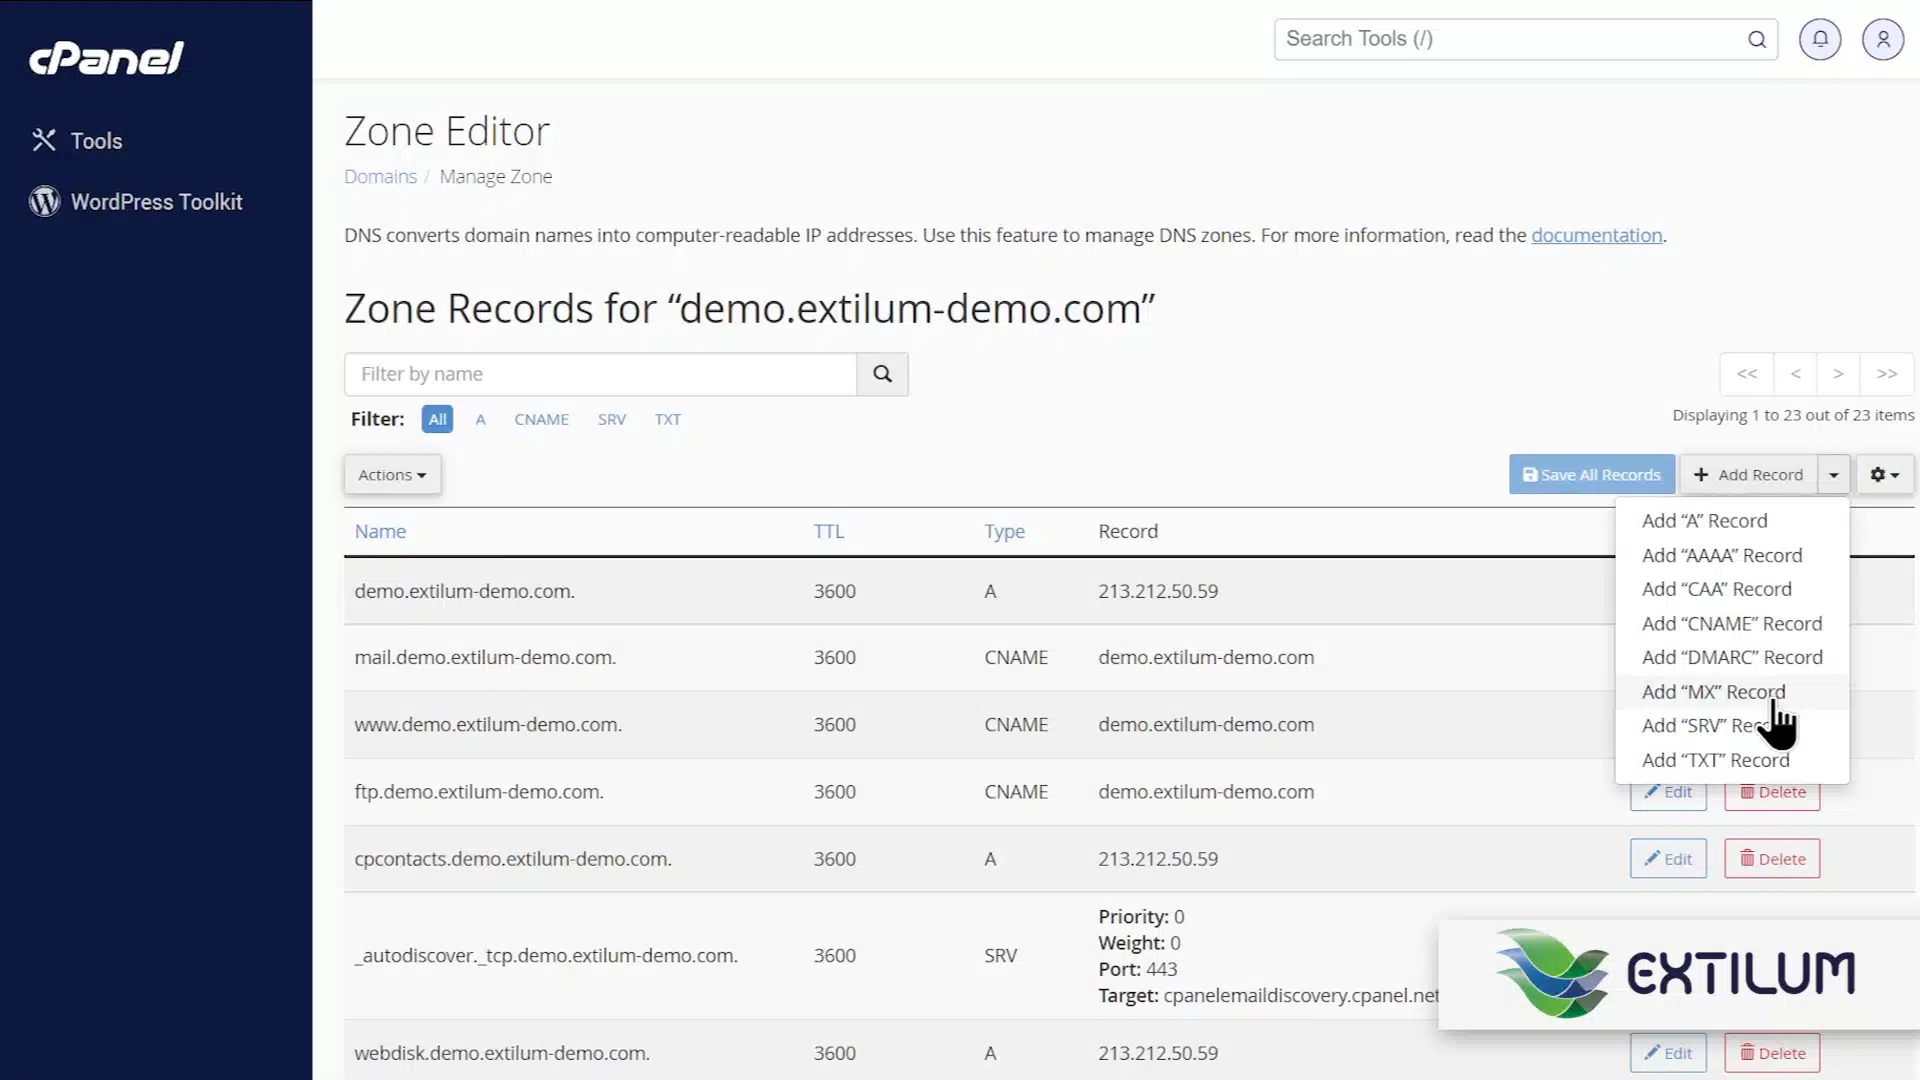The width and height of the screenshot is (1920, 1080).
Task: Select Add "CAA" Record
Action: [x=1716, y=589]
